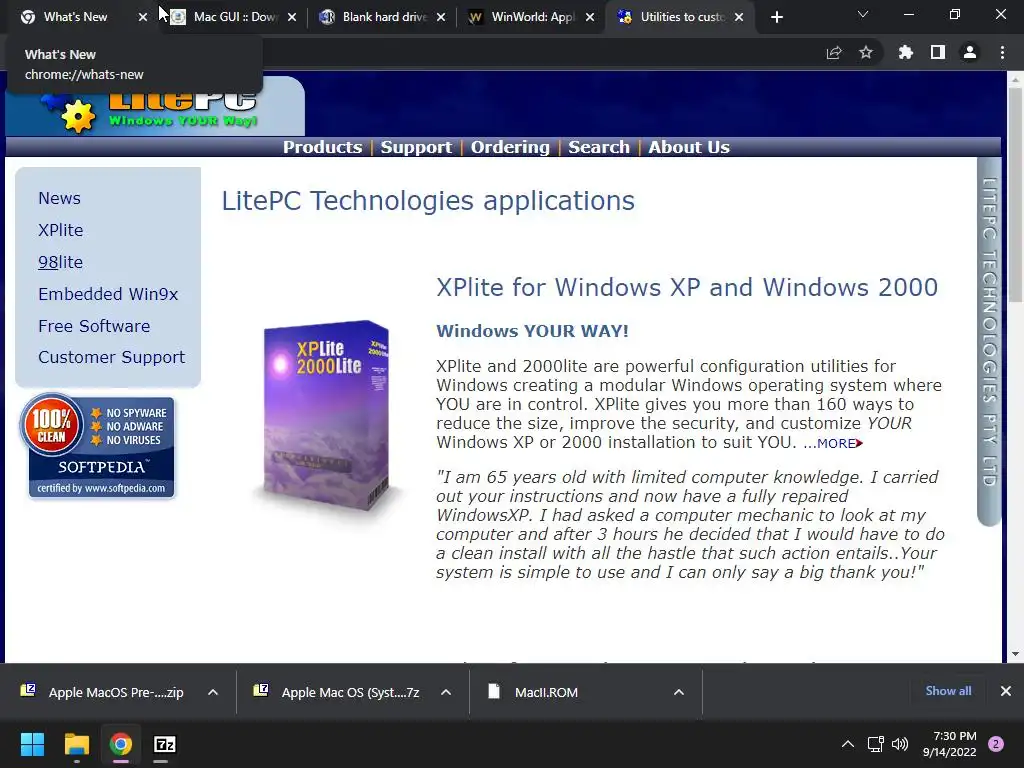Click the network tray icon

876,744
